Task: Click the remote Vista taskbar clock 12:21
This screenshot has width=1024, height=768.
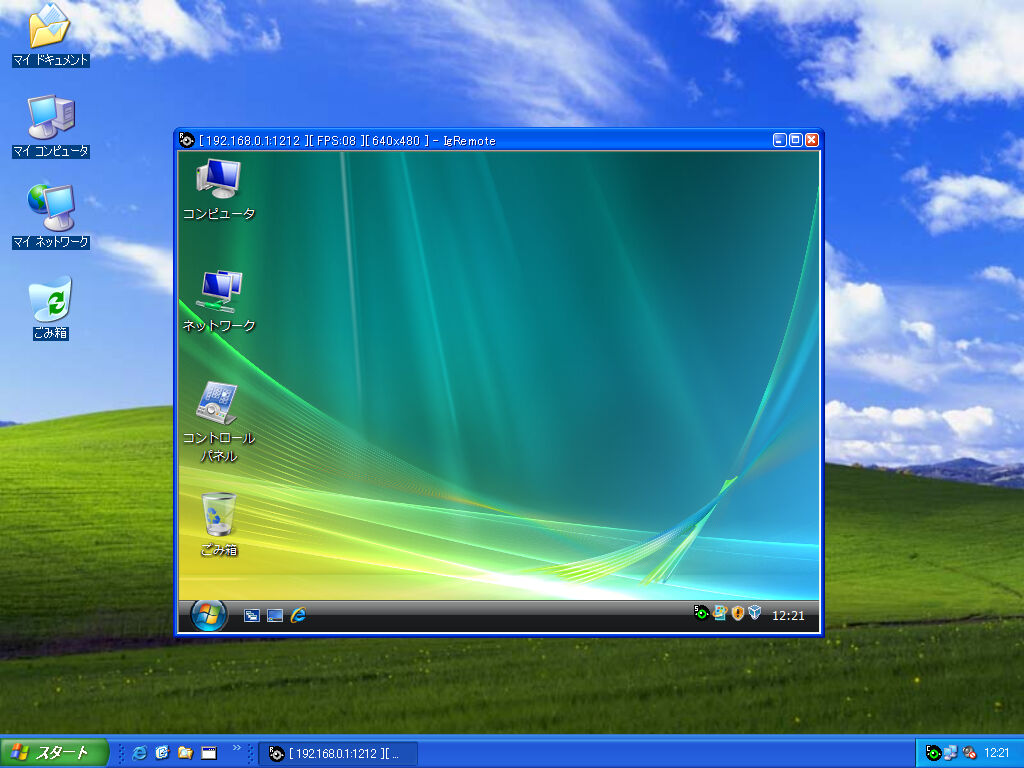Action: 788,615
